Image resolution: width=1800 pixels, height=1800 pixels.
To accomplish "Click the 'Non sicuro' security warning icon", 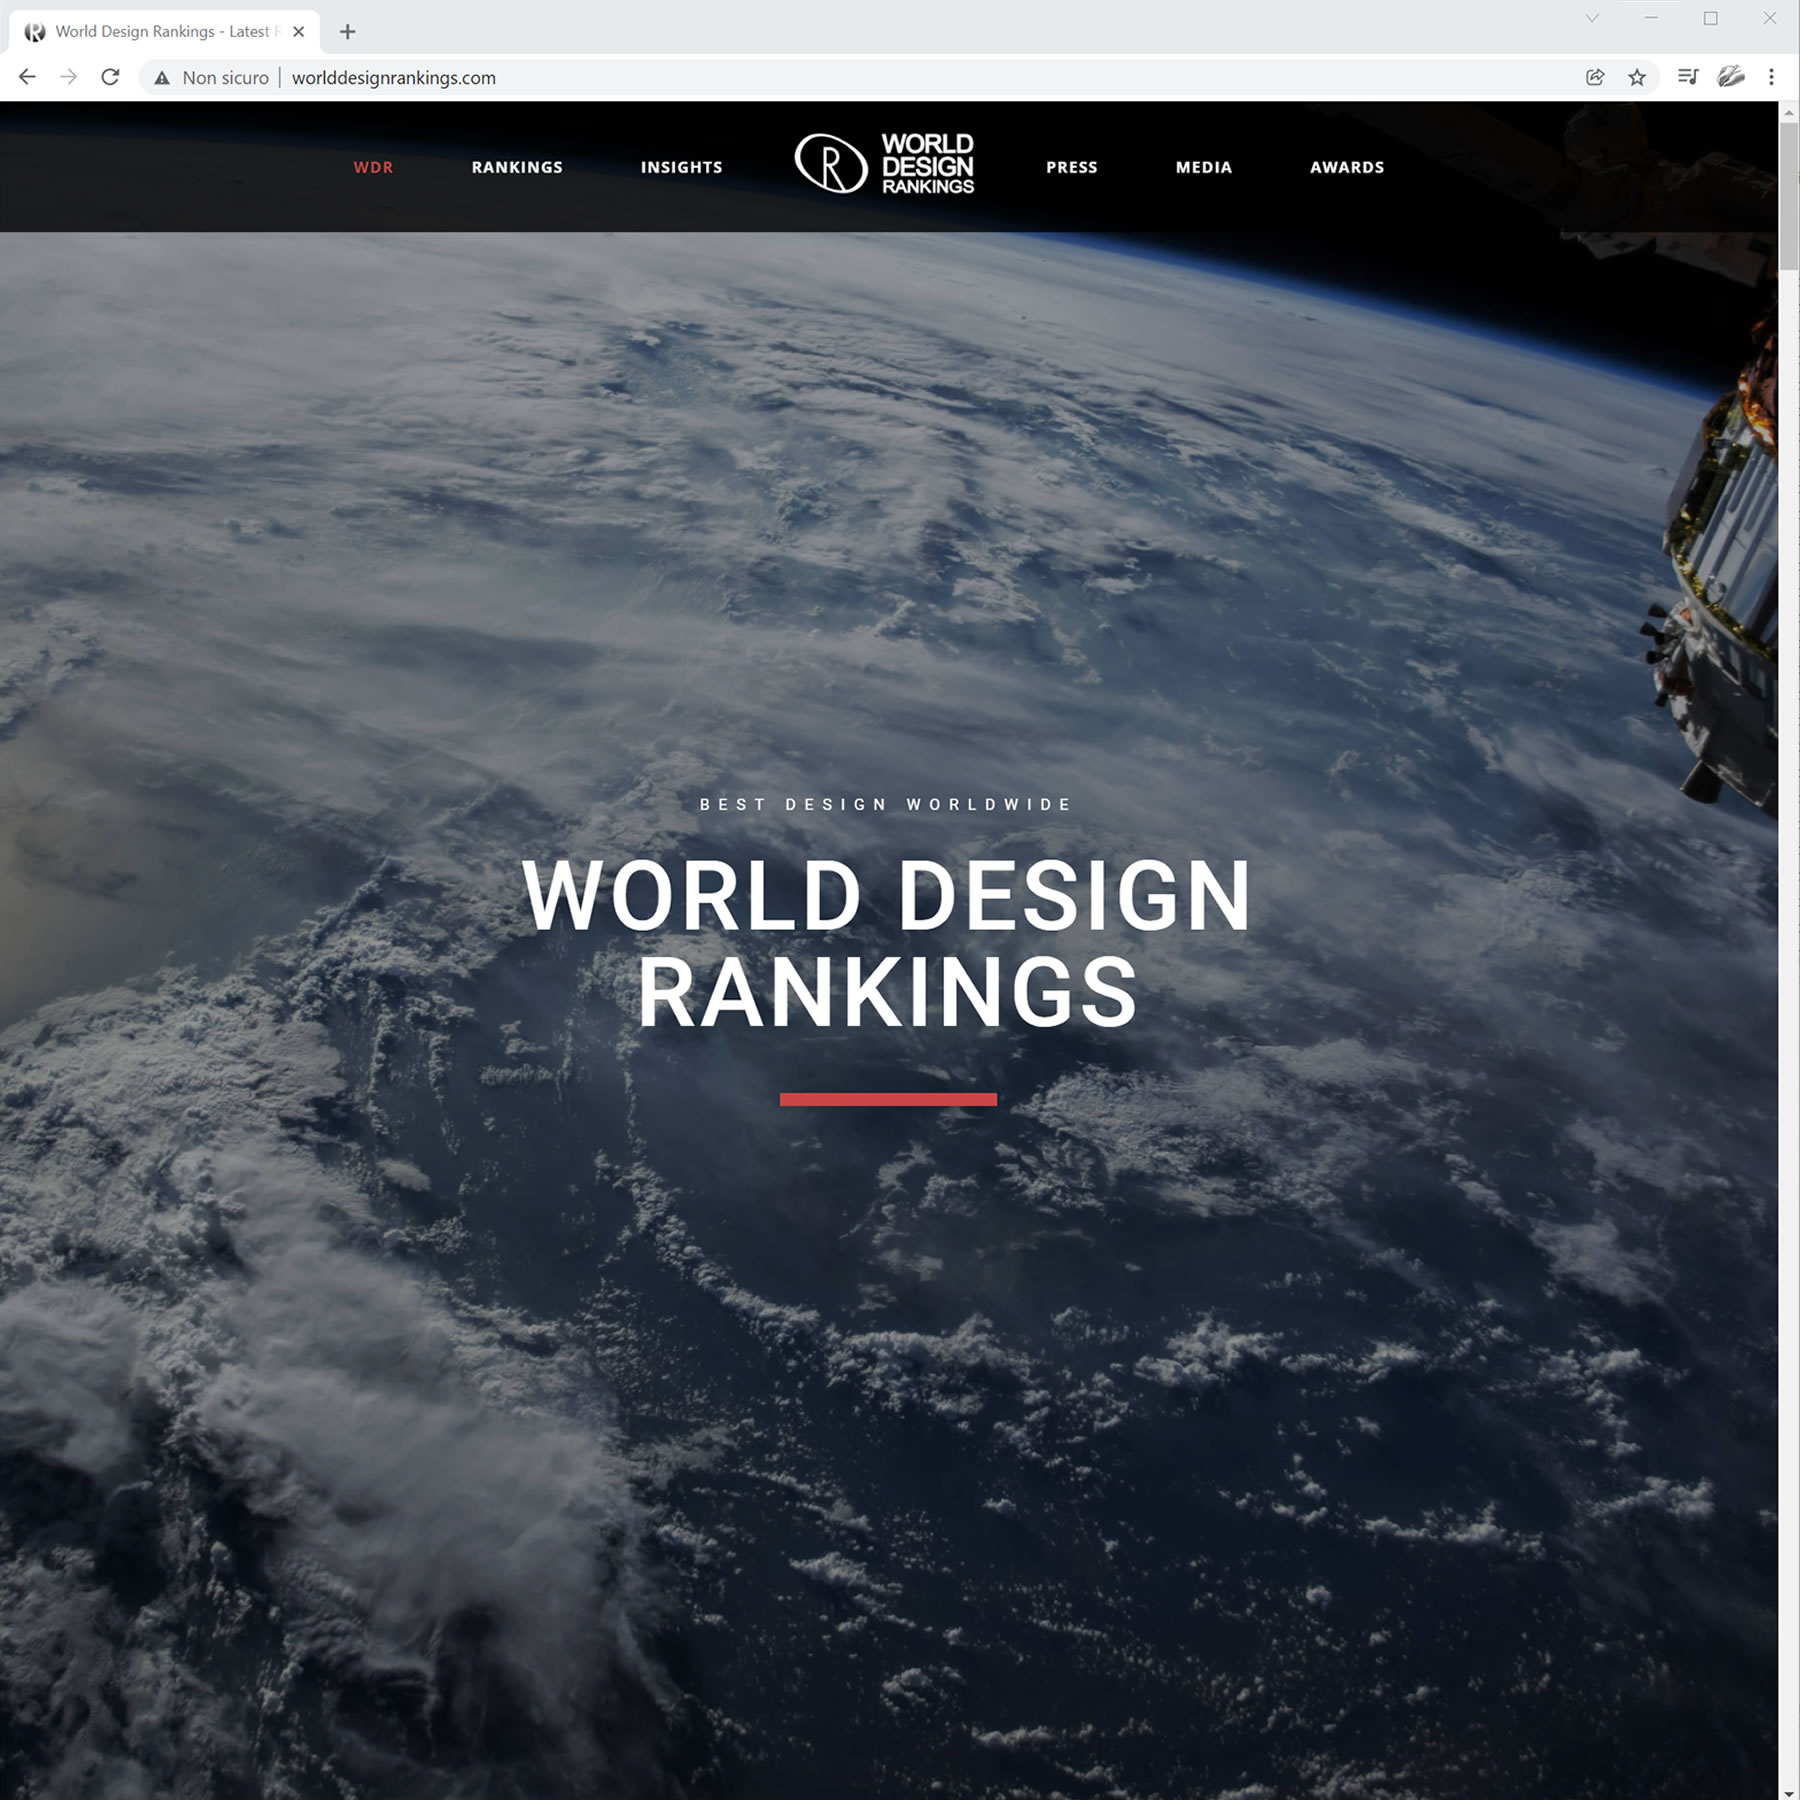I will (x=162, y=78).
